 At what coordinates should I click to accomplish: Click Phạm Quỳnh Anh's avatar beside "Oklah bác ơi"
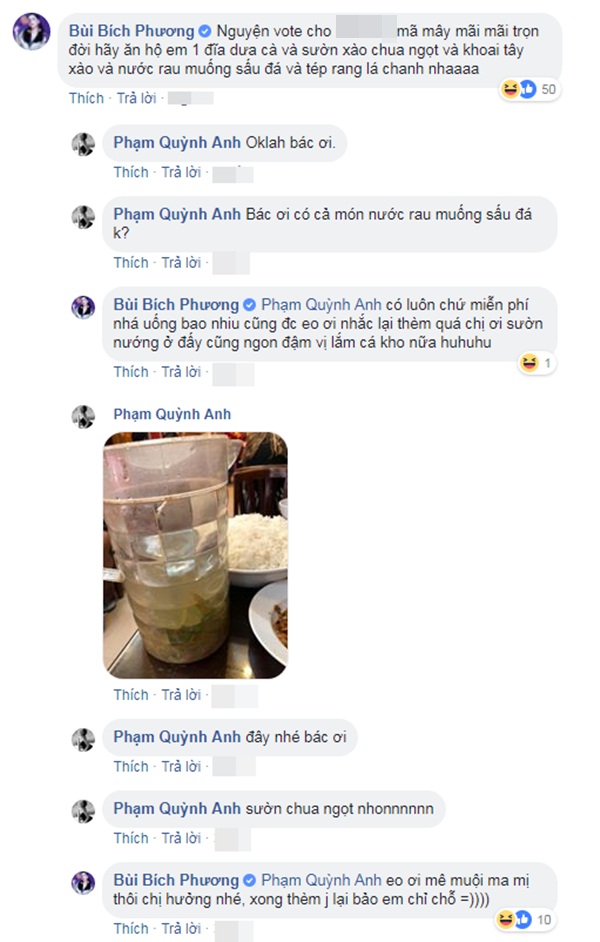83,144
